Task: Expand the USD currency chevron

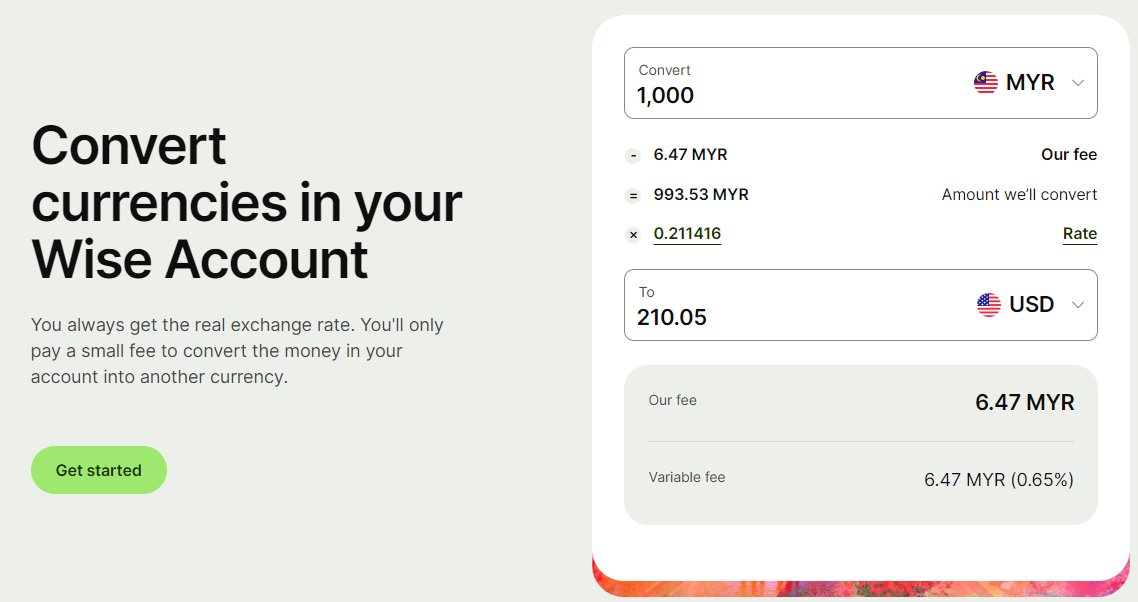Action: point(1078,305)
